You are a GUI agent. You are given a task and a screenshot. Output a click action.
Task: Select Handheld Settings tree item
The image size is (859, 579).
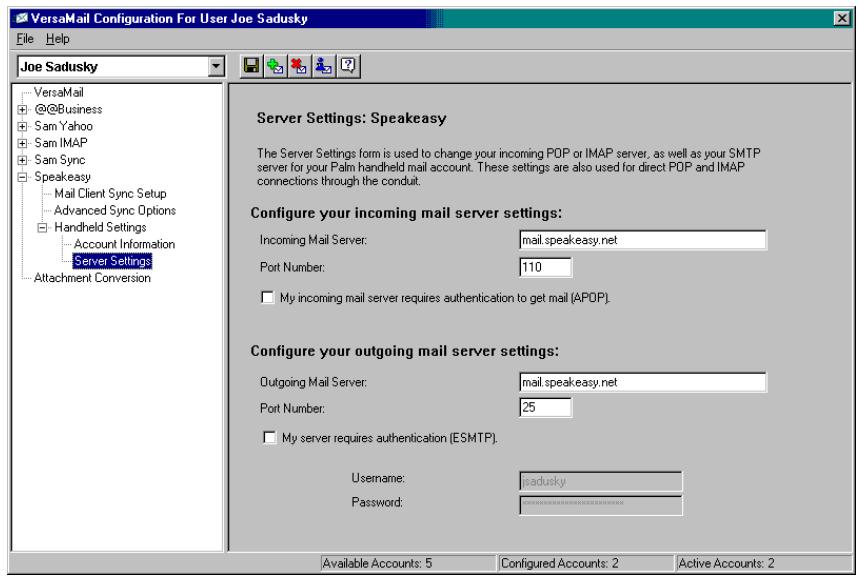[x=100, y=227]
